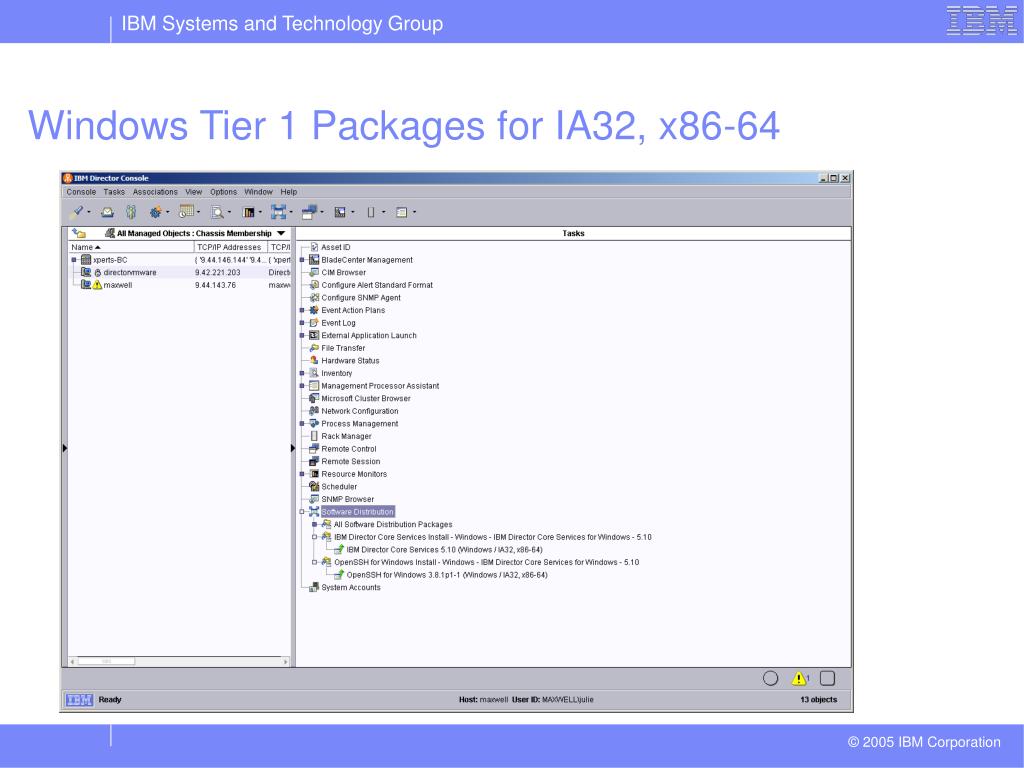The width and height of the screenshot is (1024, 768).
Task: Click the TCP/IP Addresses column header
Action: [x=231, y=248]
